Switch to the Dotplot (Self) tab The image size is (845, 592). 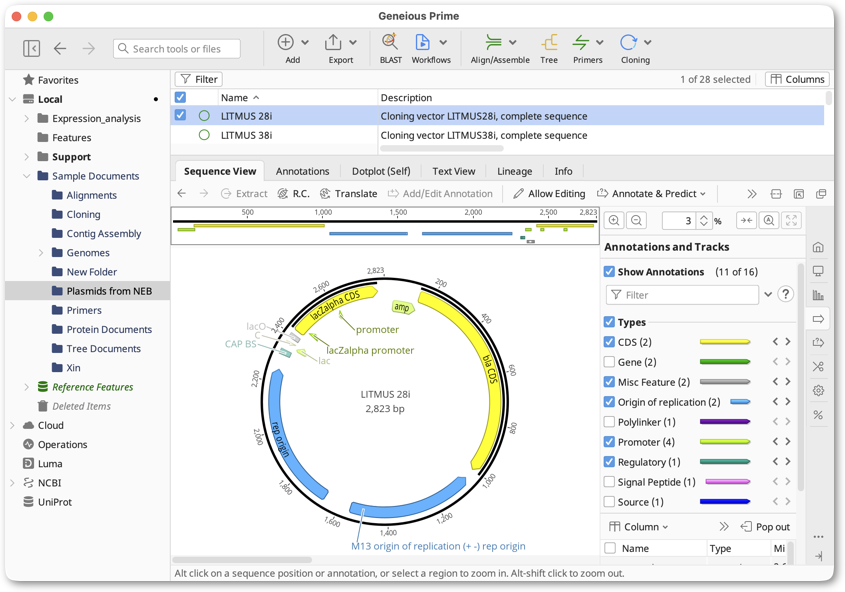coord(381,171)
